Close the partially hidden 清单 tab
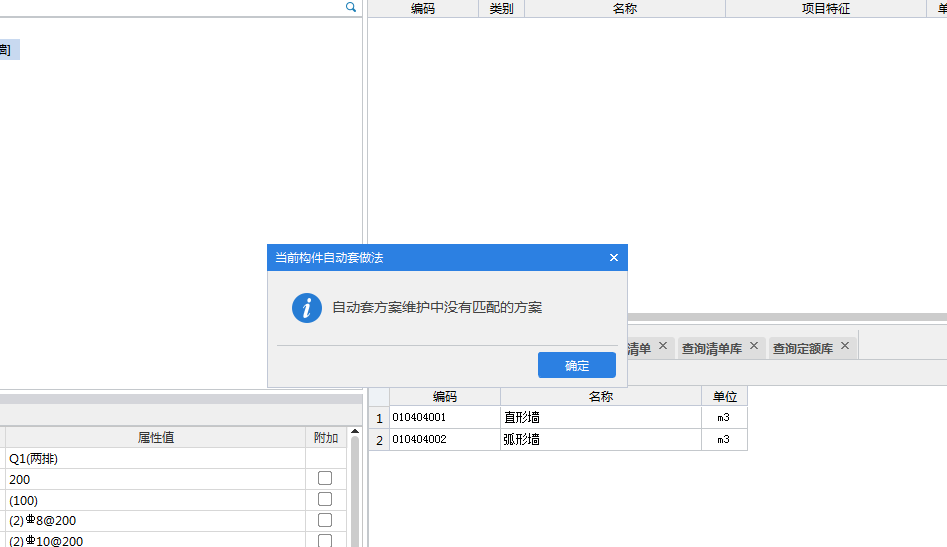The width and height of the screenshot is (947, 547). tap(663, 346)
